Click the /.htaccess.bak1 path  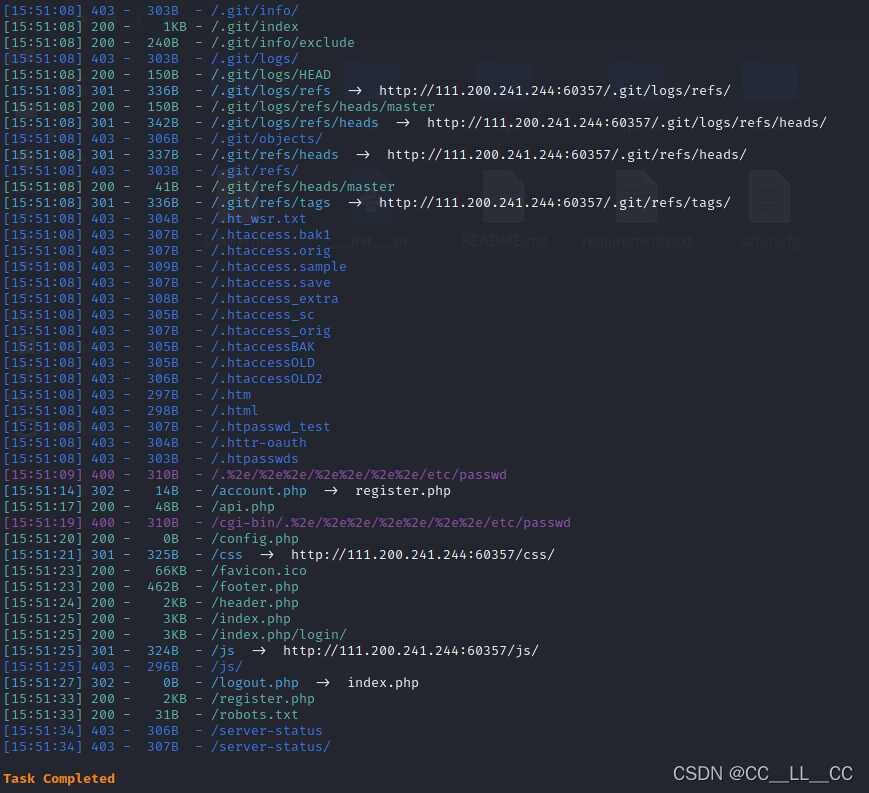click(x=271, y=235)
